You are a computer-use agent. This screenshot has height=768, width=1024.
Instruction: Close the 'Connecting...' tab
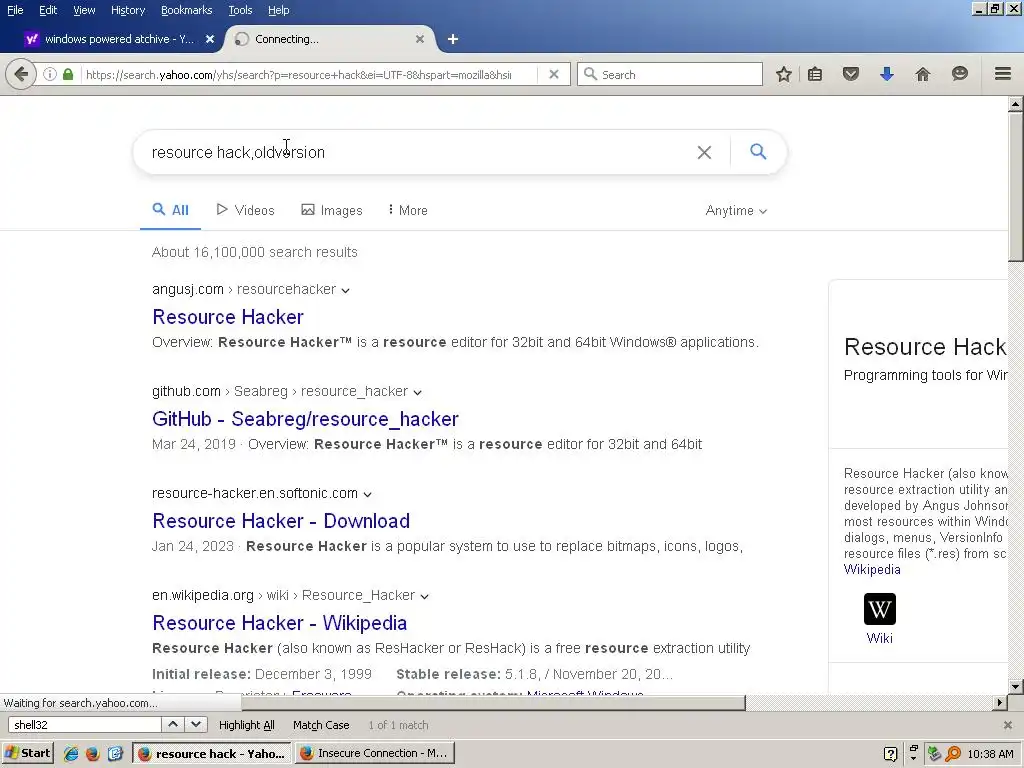click(420, 39)
